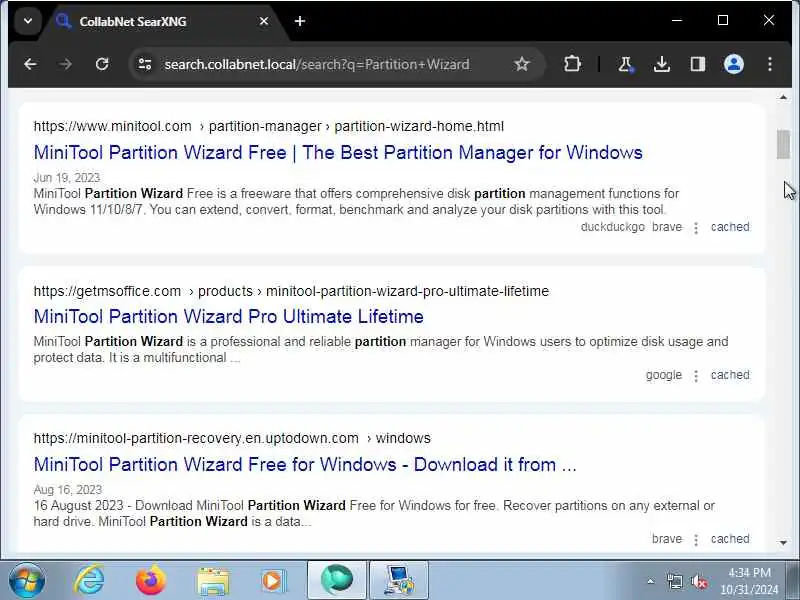Open the Chrome profile avatar
This screenshot has width=800, height=600.
(734, 64)
